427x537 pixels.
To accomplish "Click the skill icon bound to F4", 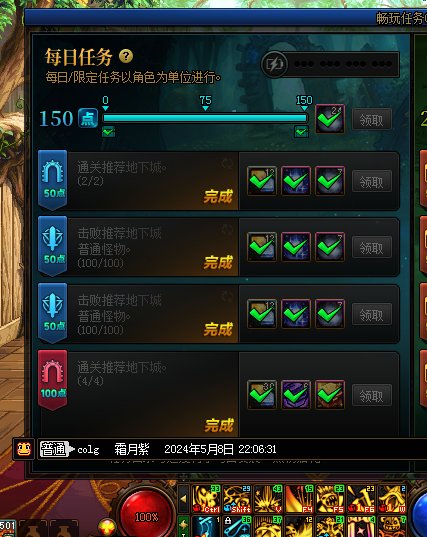I will 299,499.
